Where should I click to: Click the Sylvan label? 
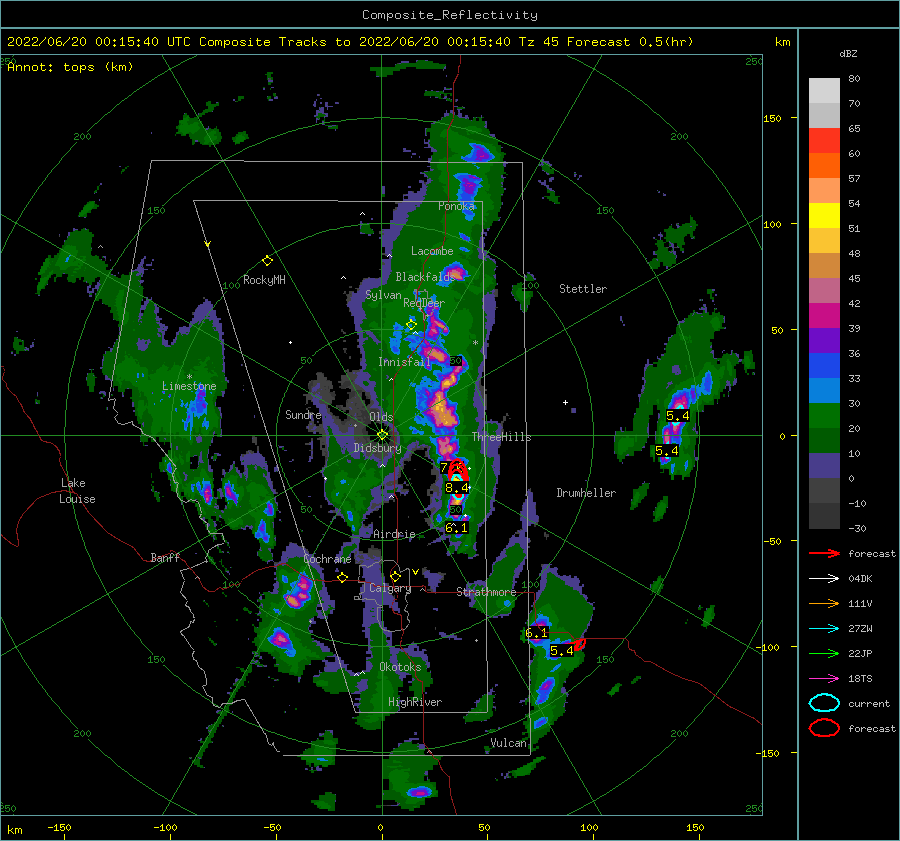tap(383, 295)
